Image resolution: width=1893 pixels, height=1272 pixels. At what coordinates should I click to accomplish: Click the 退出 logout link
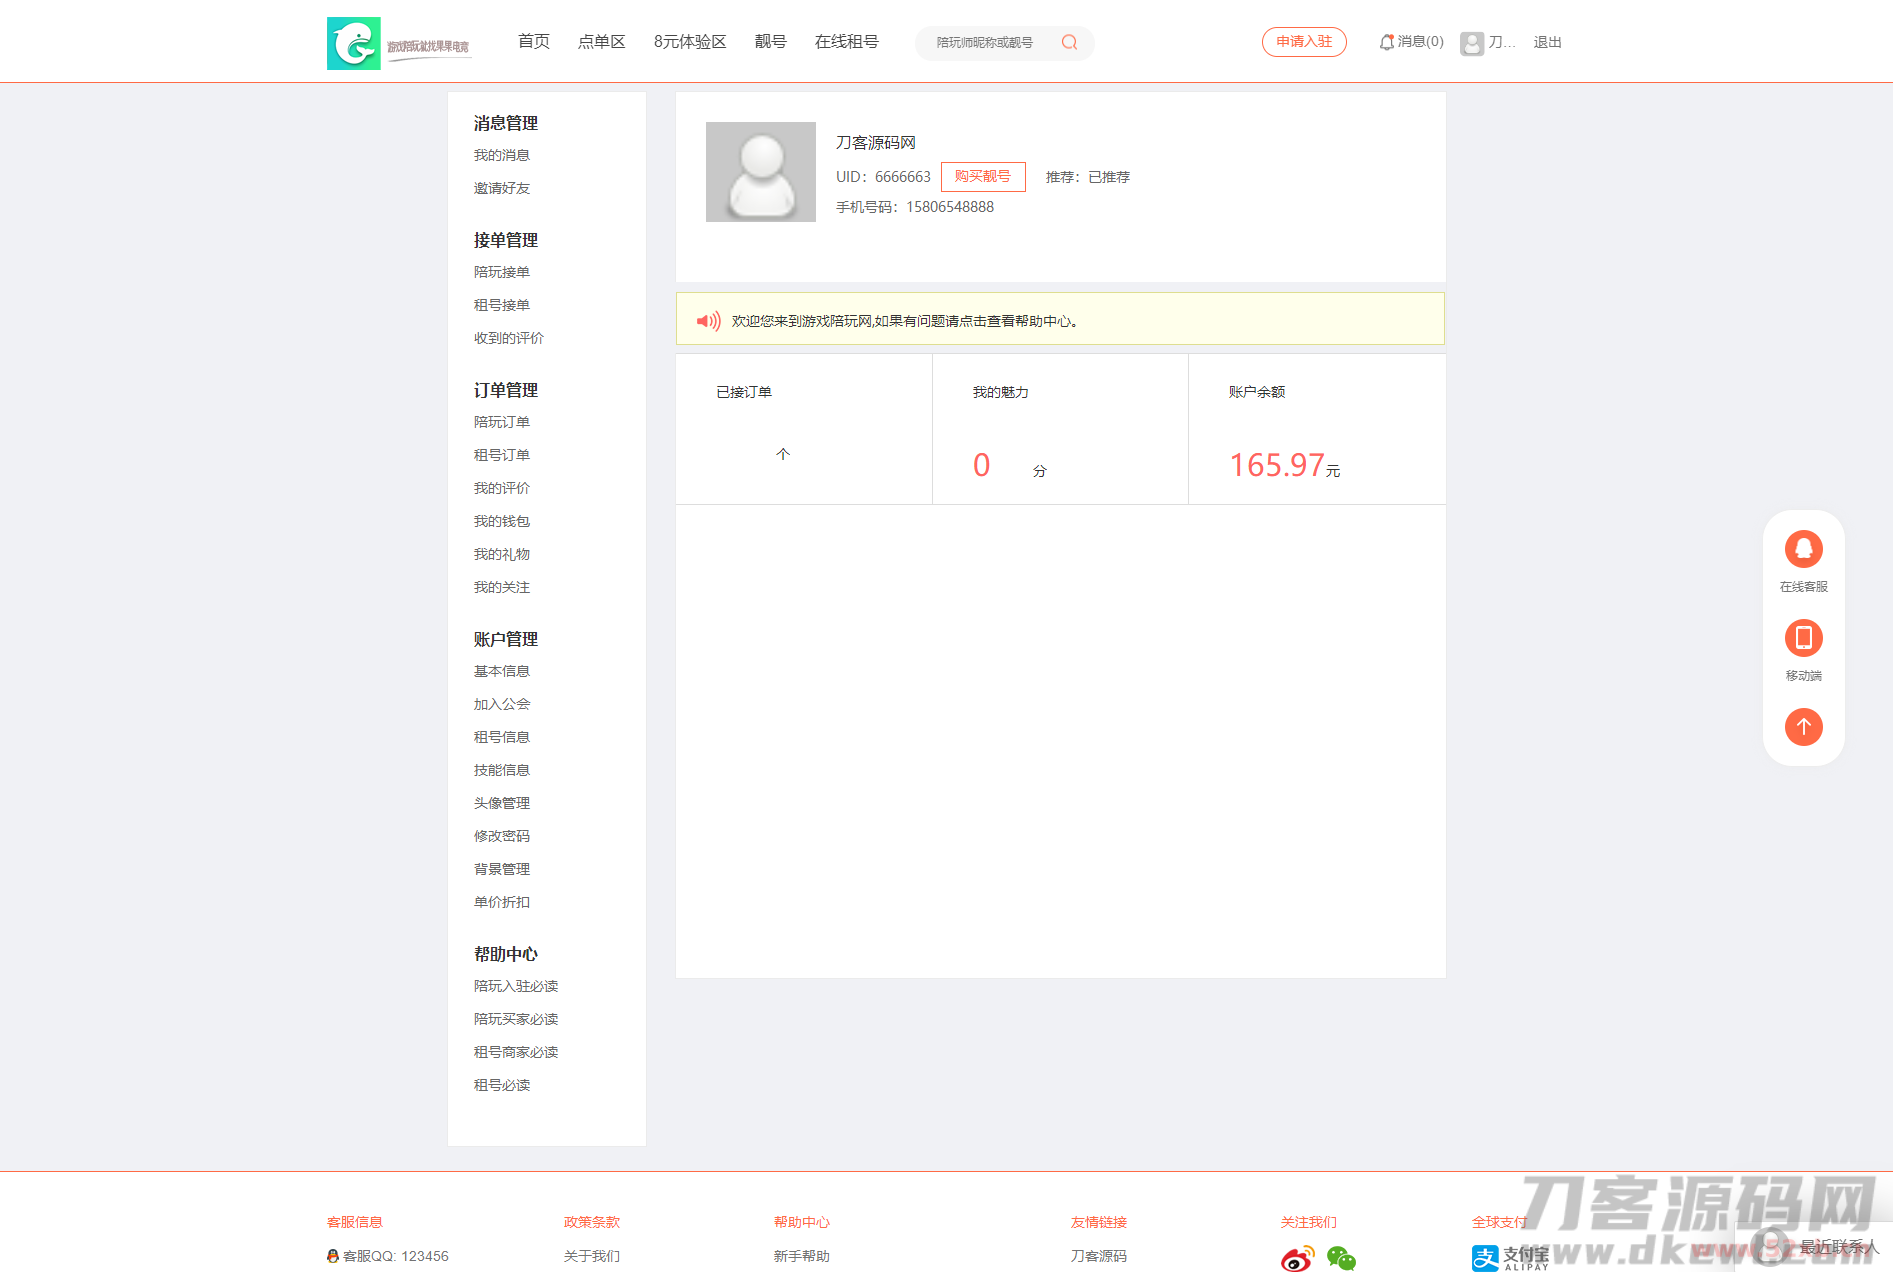[1547, 42]
